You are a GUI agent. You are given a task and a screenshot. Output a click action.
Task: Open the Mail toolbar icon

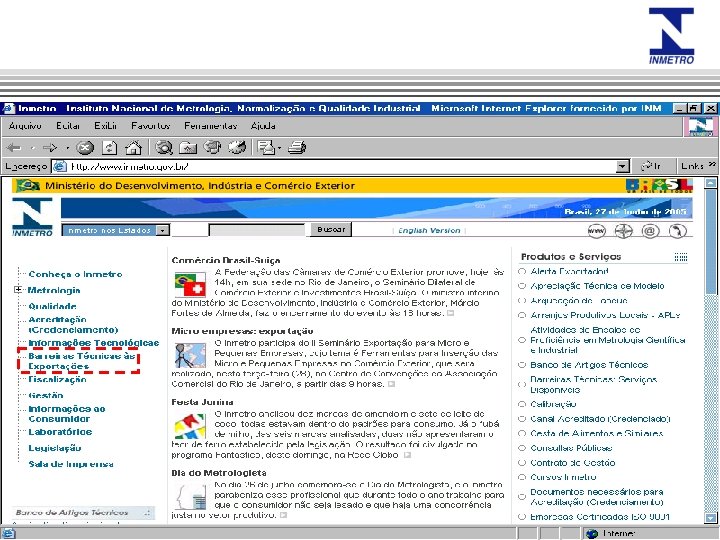point(266,148)
